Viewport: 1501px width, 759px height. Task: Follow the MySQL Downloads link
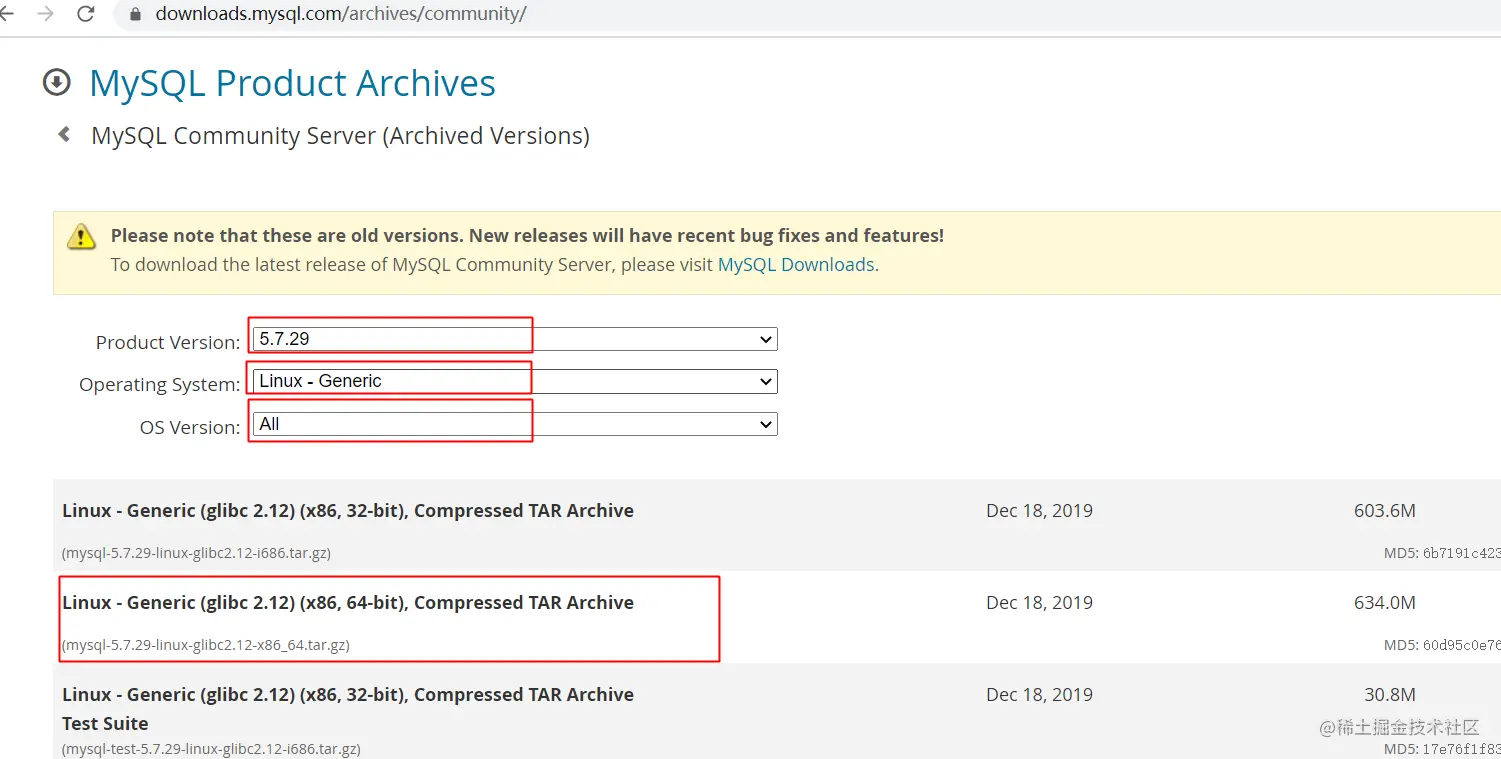point(796,265)
